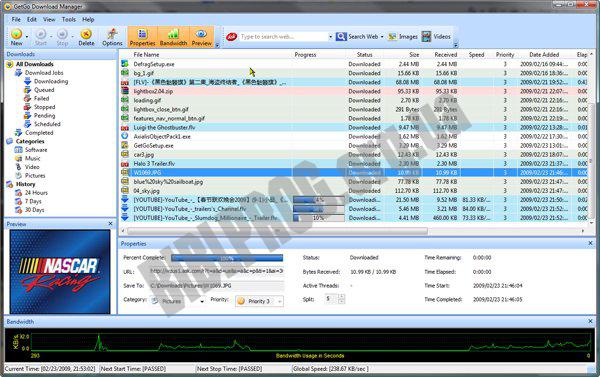600x377 pixels.
Task: Click the New download toolbar icon
Action: click(x=16, y=37)
